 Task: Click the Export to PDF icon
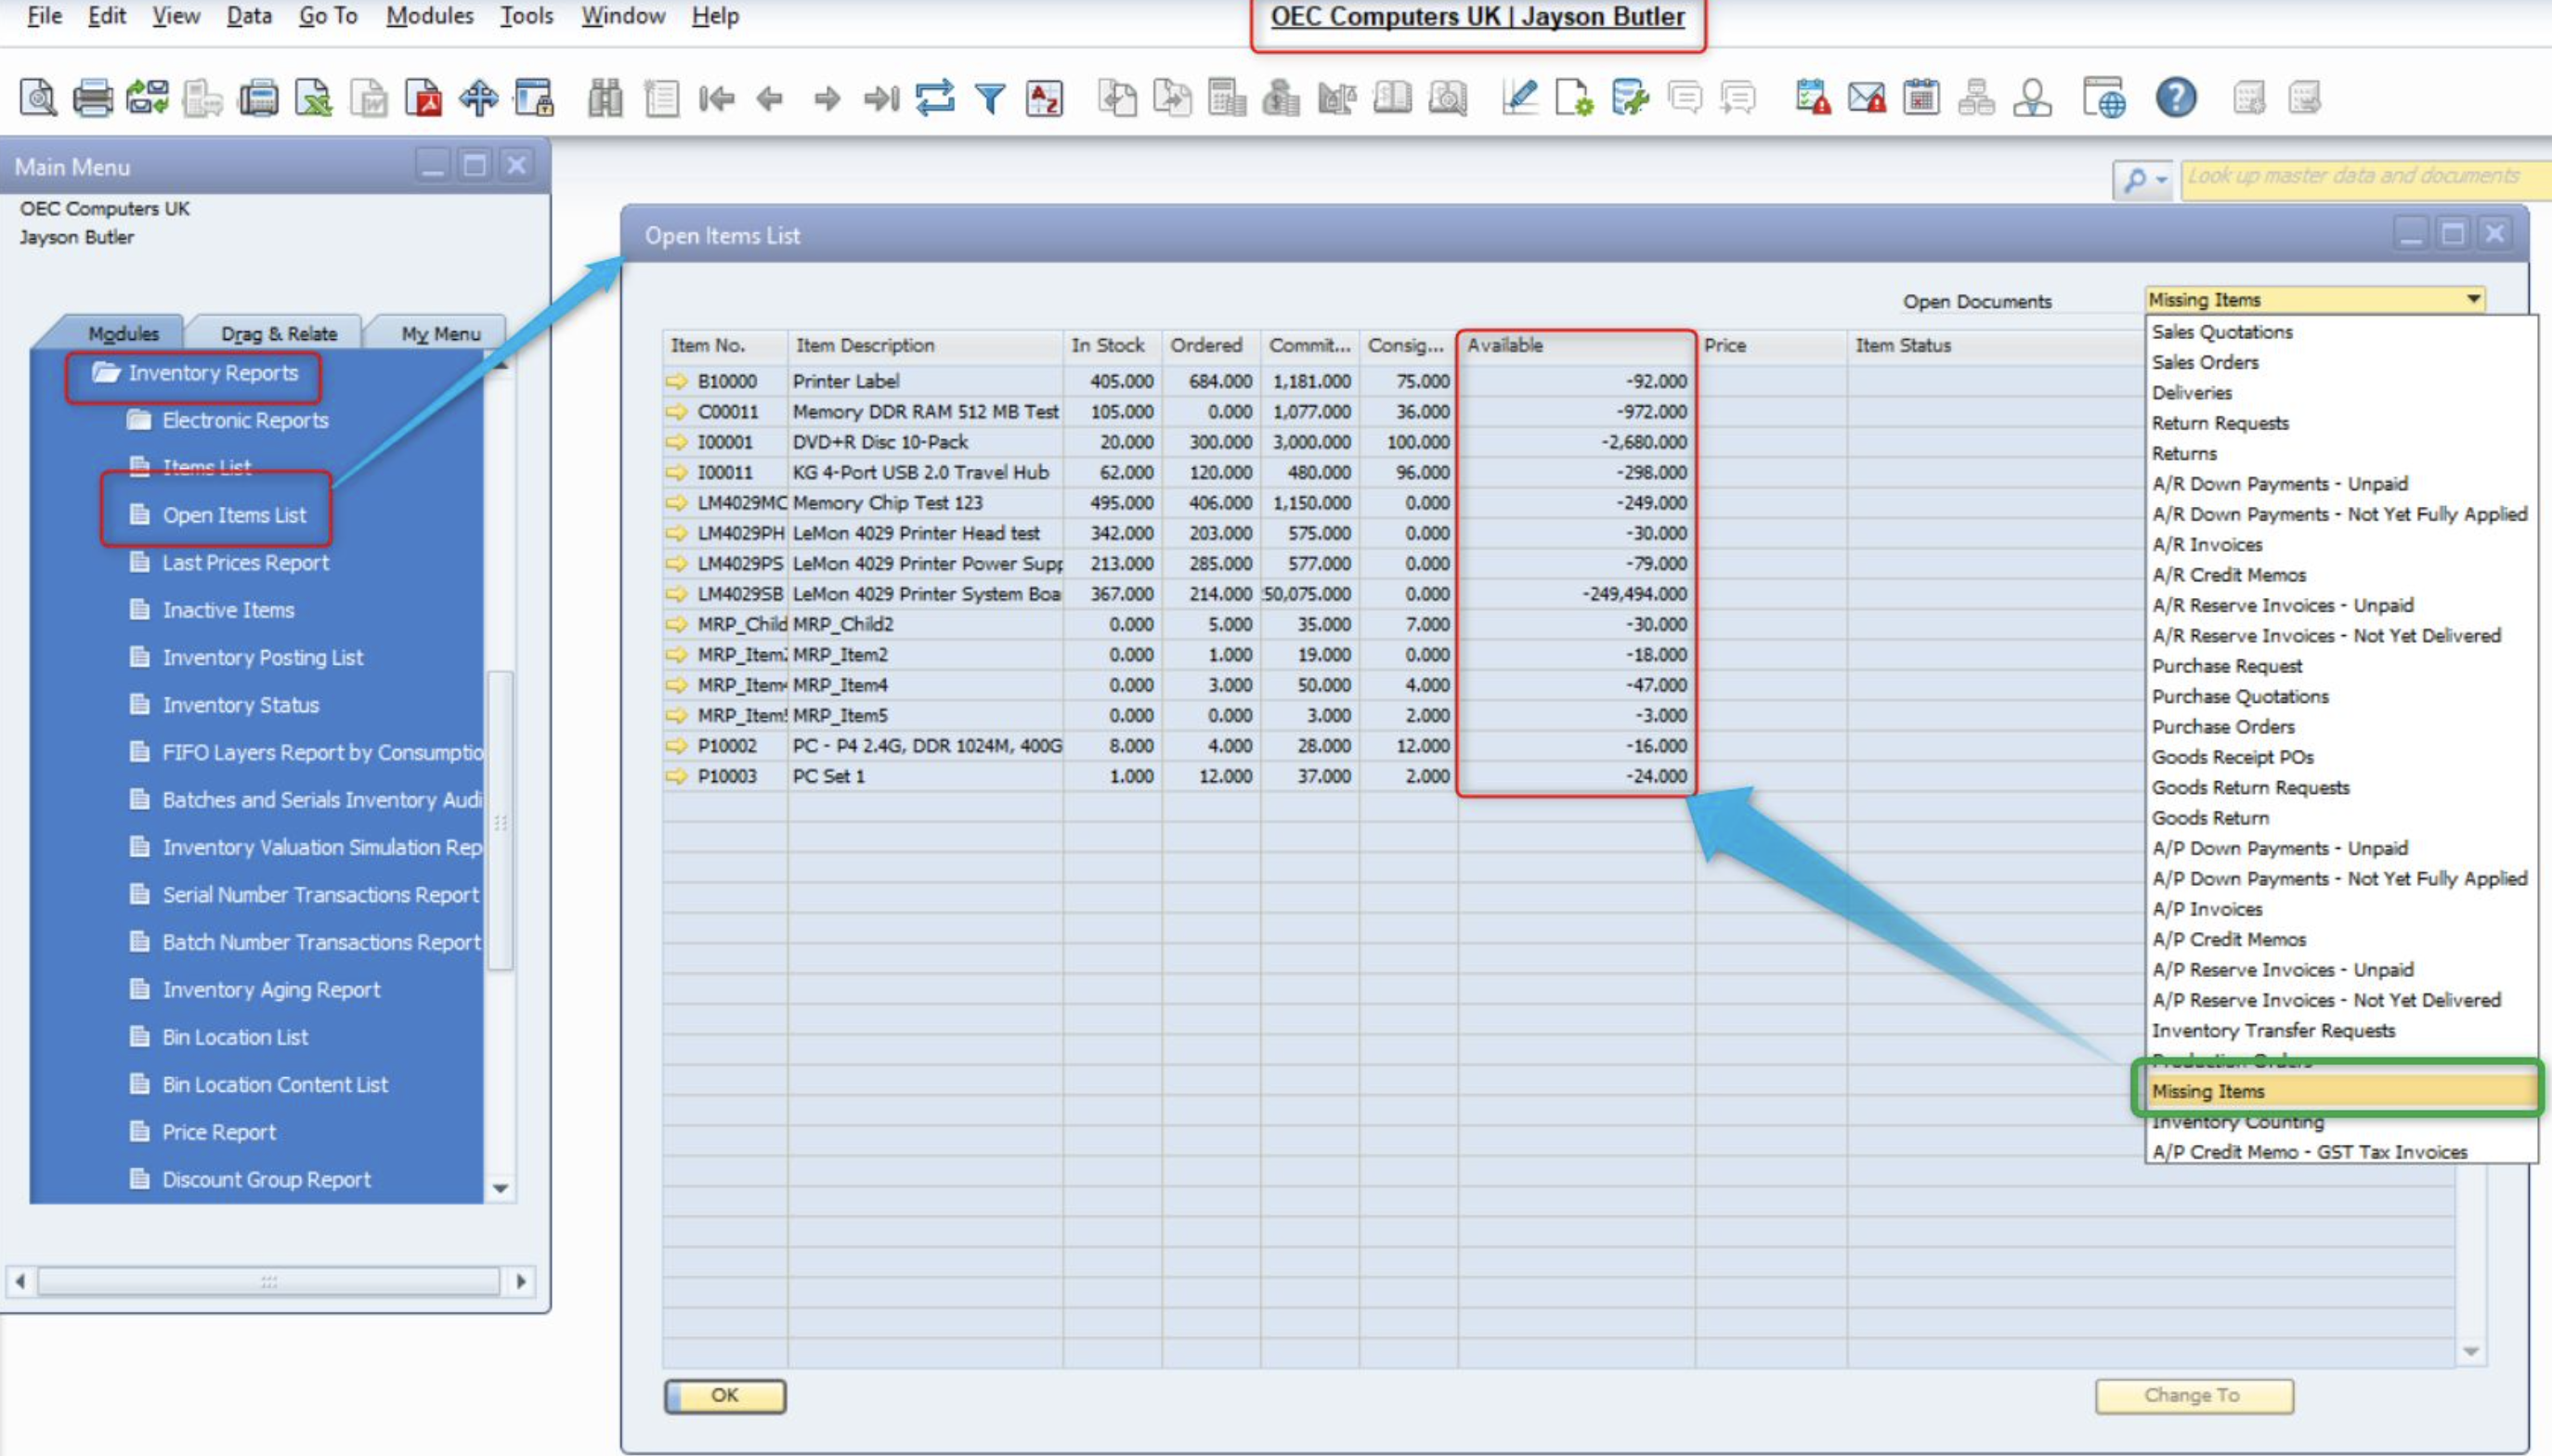coord(423,98)
